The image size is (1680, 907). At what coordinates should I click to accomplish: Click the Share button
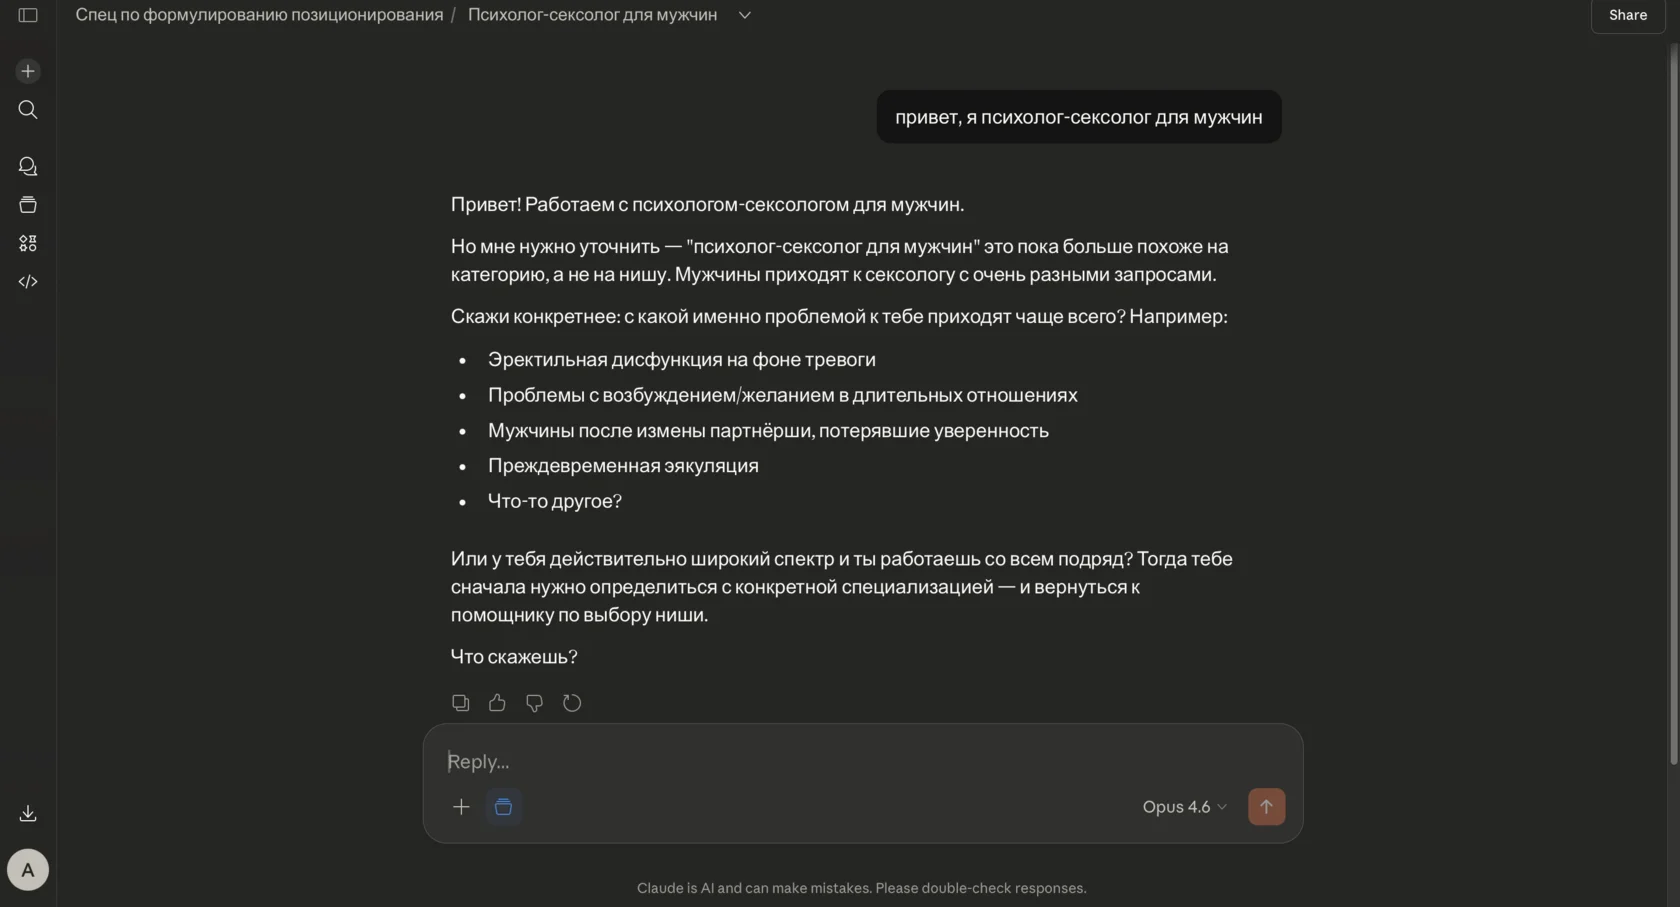1626,15
